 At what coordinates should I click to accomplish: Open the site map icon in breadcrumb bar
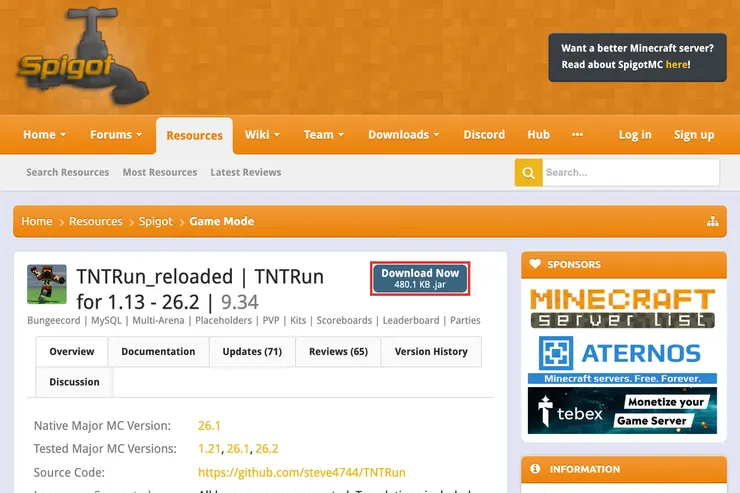(713, 221)
